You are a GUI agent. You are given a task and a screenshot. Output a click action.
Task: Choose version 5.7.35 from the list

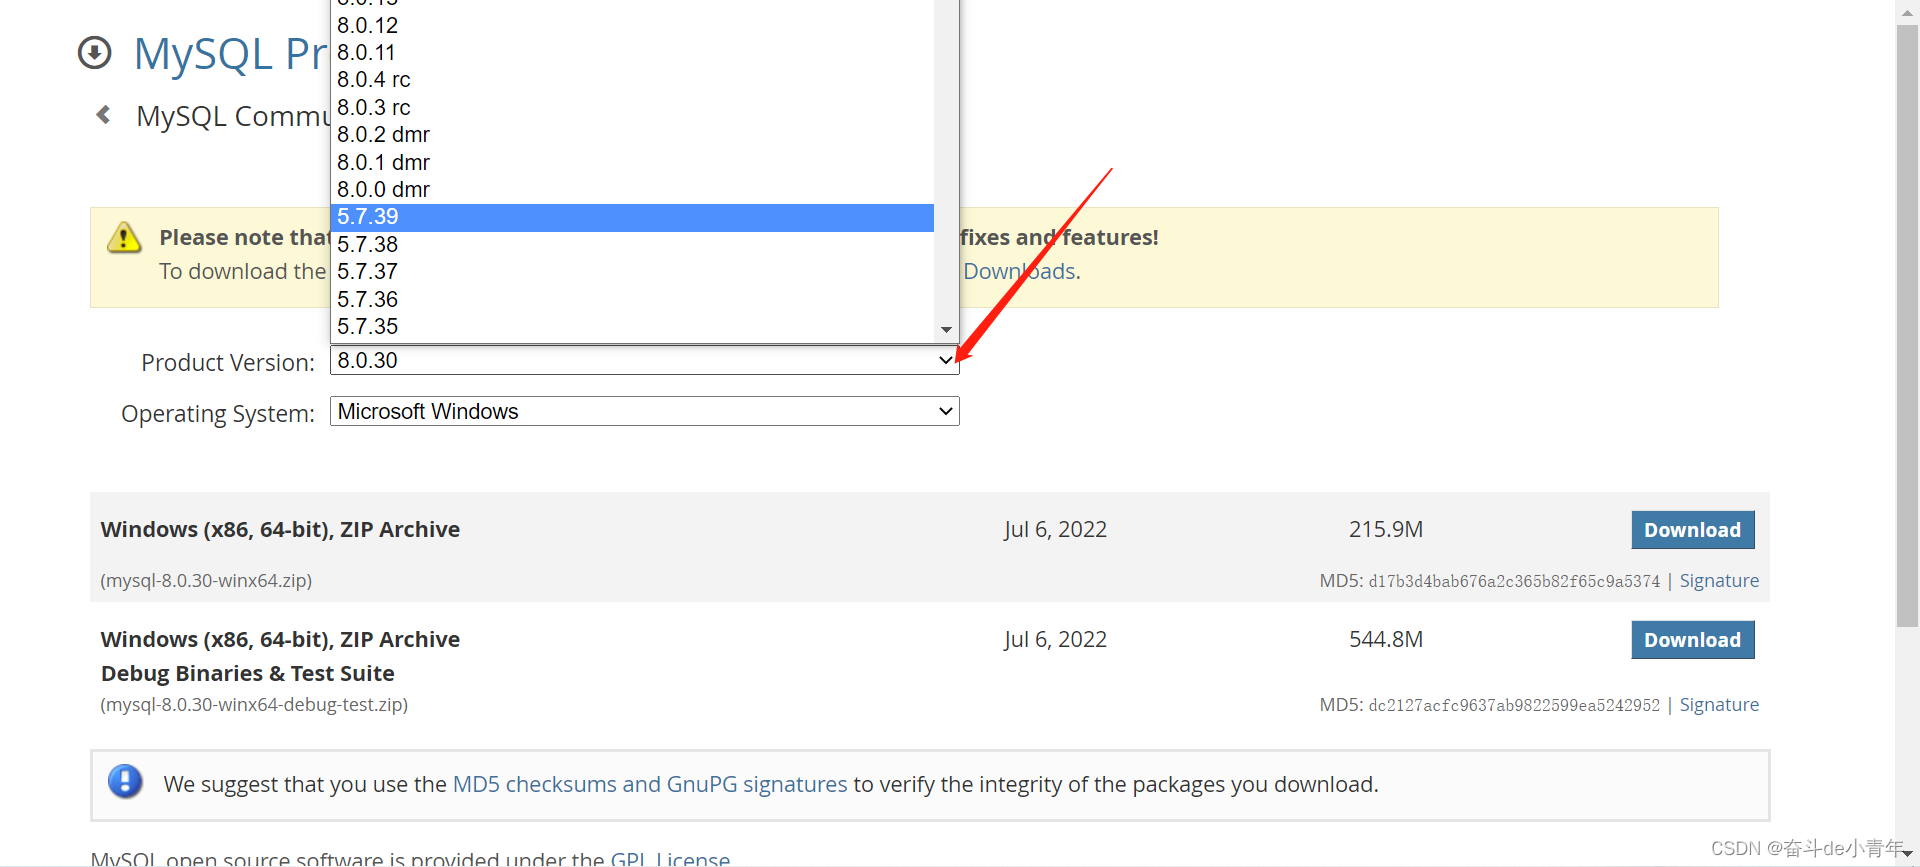(x=632, y=326)
